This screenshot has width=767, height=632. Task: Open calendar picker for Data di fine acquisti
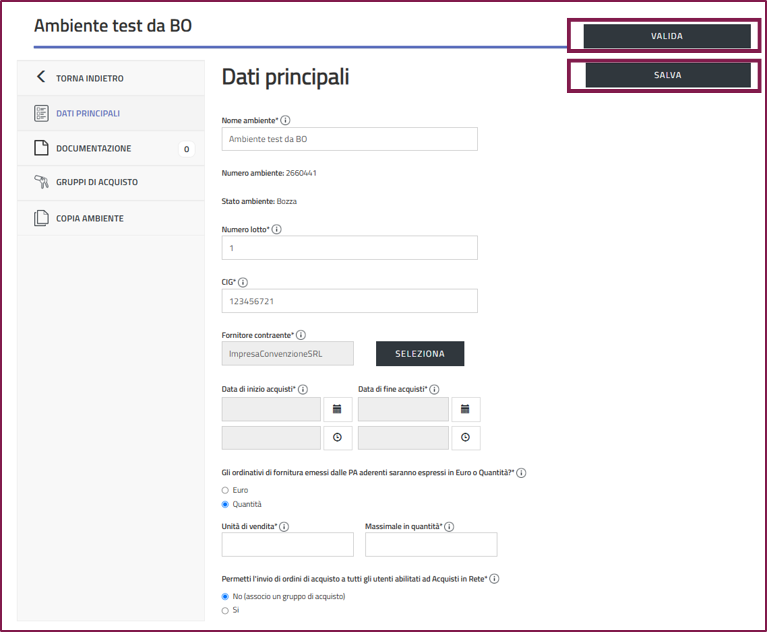tap(465, 409)
